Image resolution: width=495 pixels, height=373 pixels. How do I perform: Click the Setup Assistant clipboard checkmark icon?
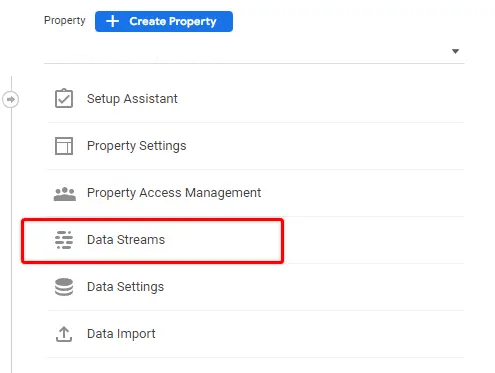[x=64, y=98]
